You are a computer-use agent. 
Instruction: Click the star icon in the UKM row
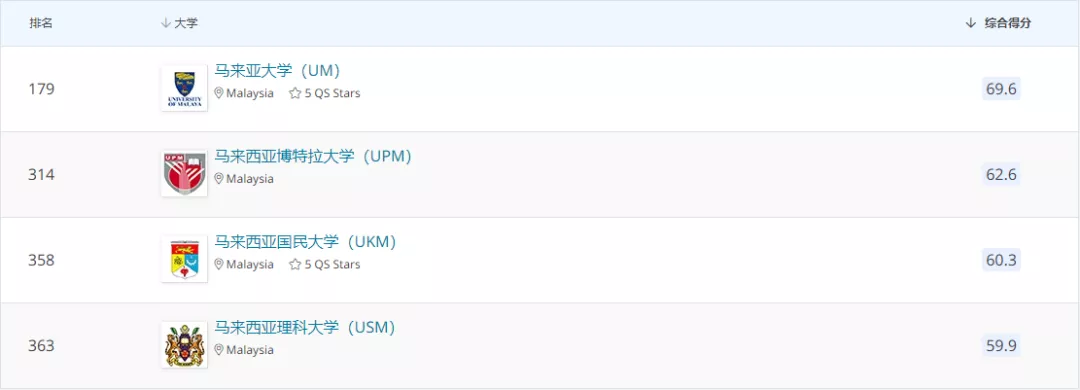click(x=295, y=264)
